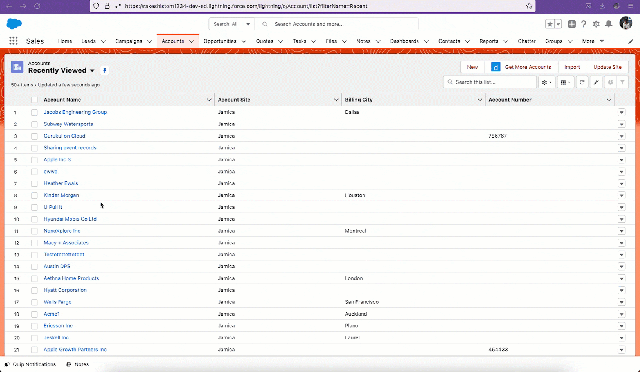Open the App Launcher grid icon
This screenshot has height=372, width=640.
point(13,41)
